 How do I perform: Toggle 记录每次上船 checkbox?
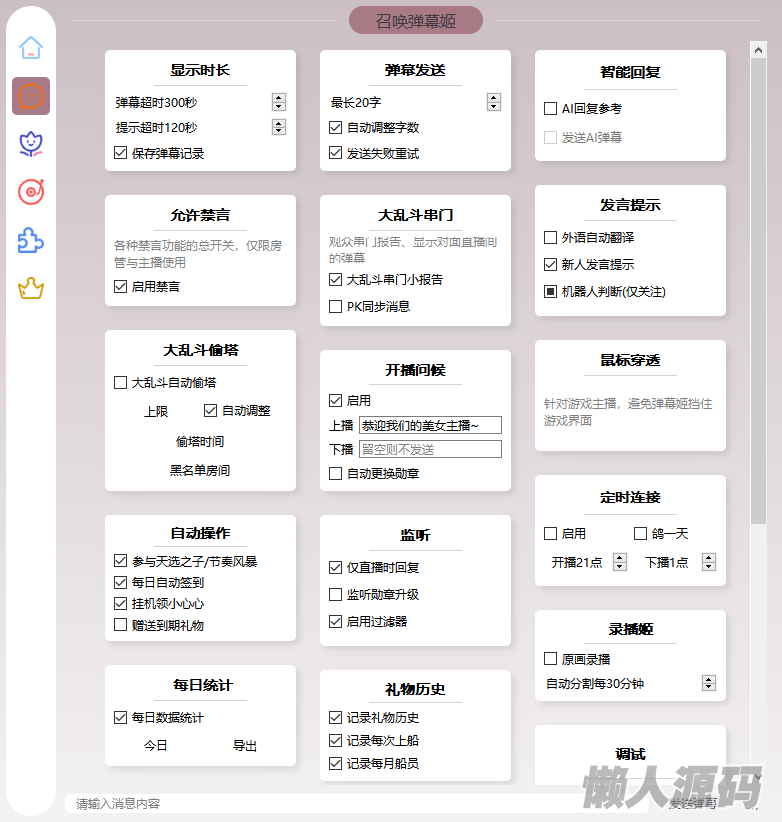click(x=335, y=740)
